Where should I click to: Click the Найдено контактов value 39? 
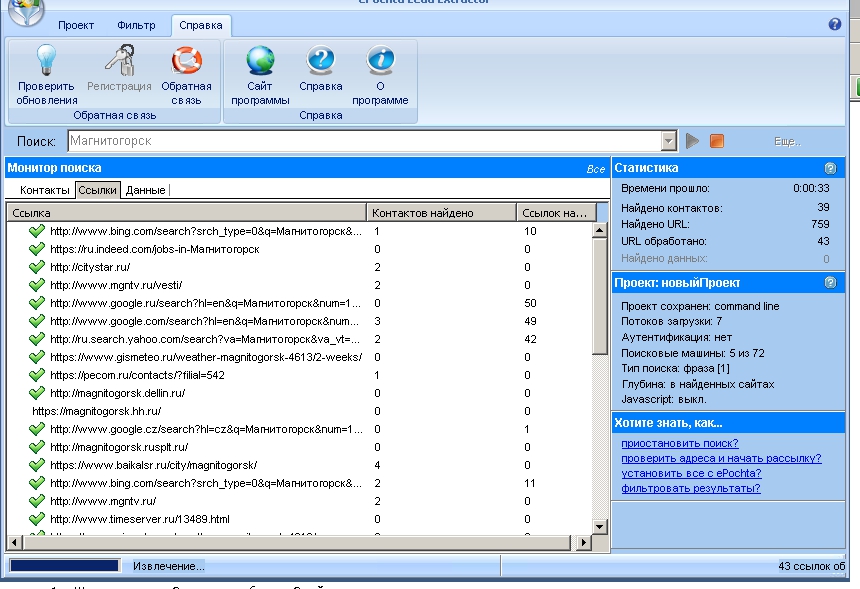[x=823, y=207]
